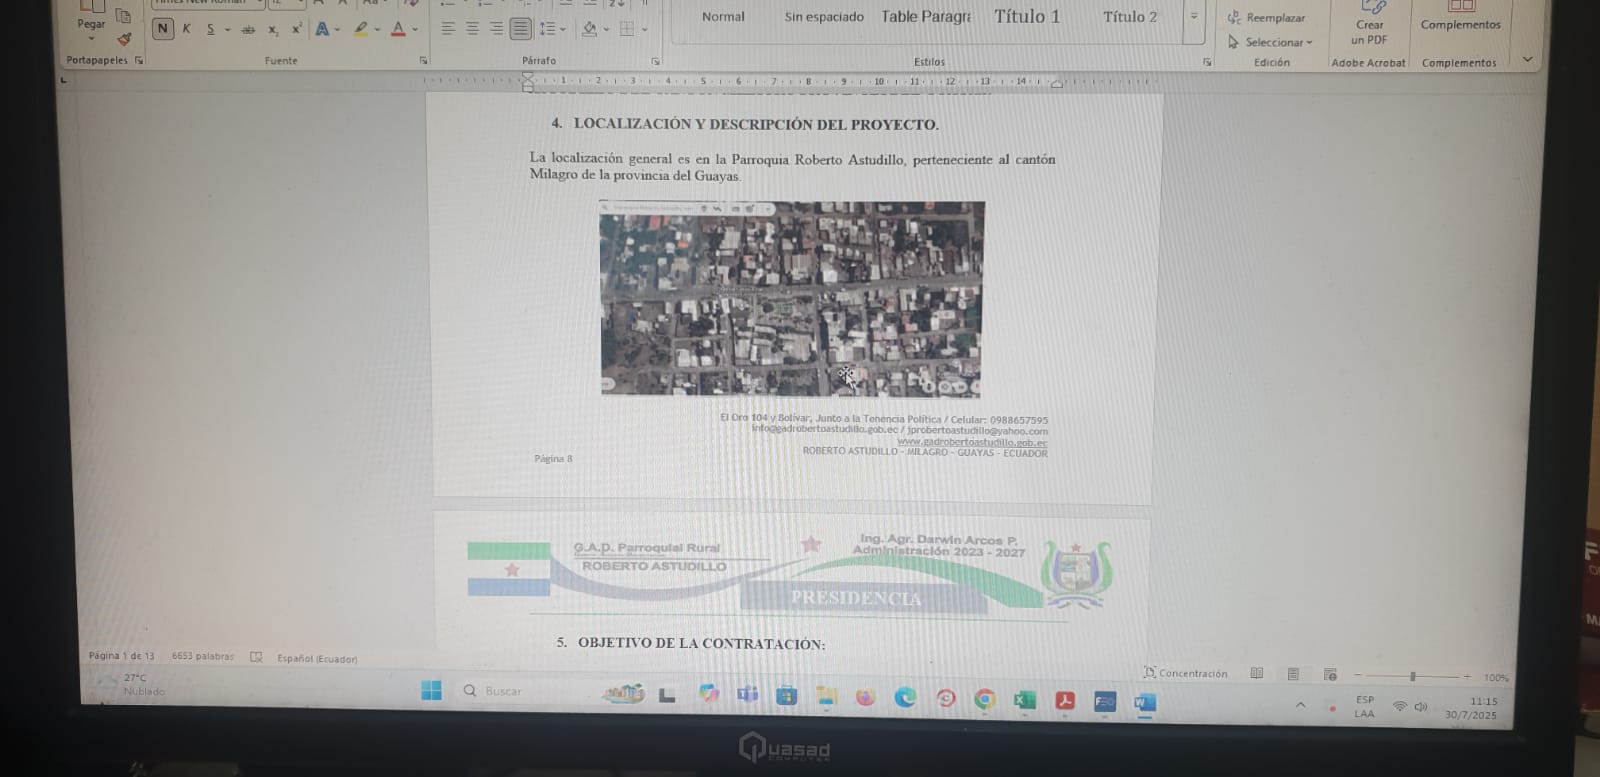This screenshot has width=1600, height=777.
Task: Apply the Título 1 style
Action: pyautogui.click(x=1027, y=17)
